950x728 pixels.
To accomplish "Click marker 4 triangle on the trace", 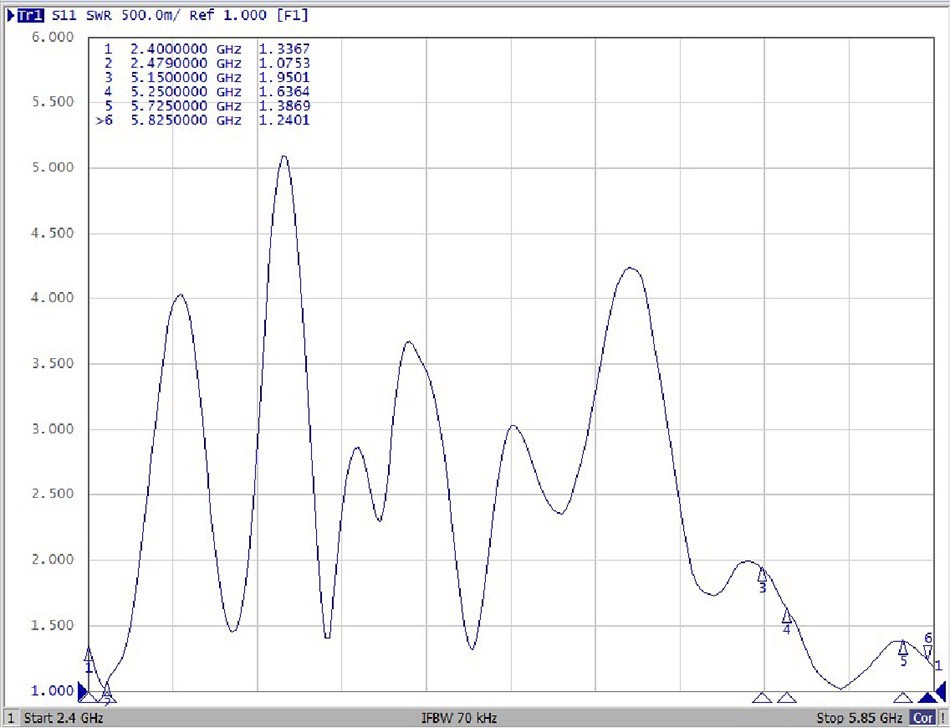I will click(x=786, y=616).
